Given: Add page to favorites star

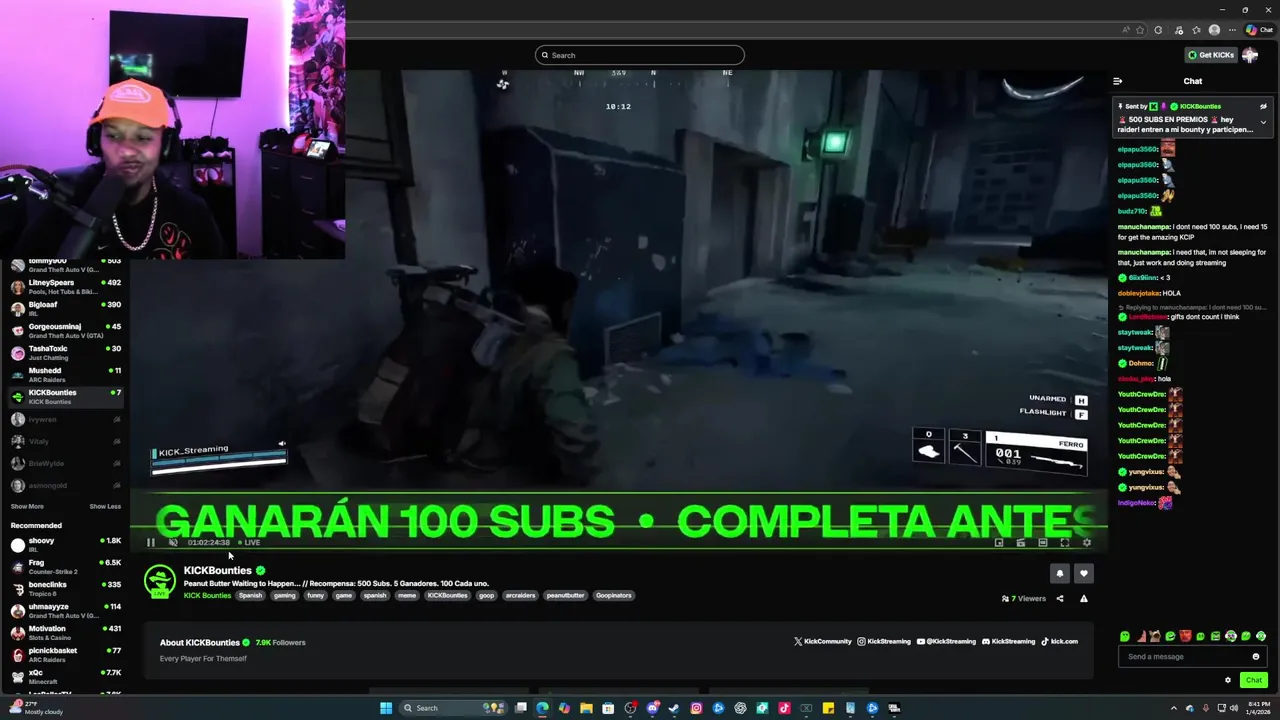Looking at the screenshot, I should tap(1140, 30).
